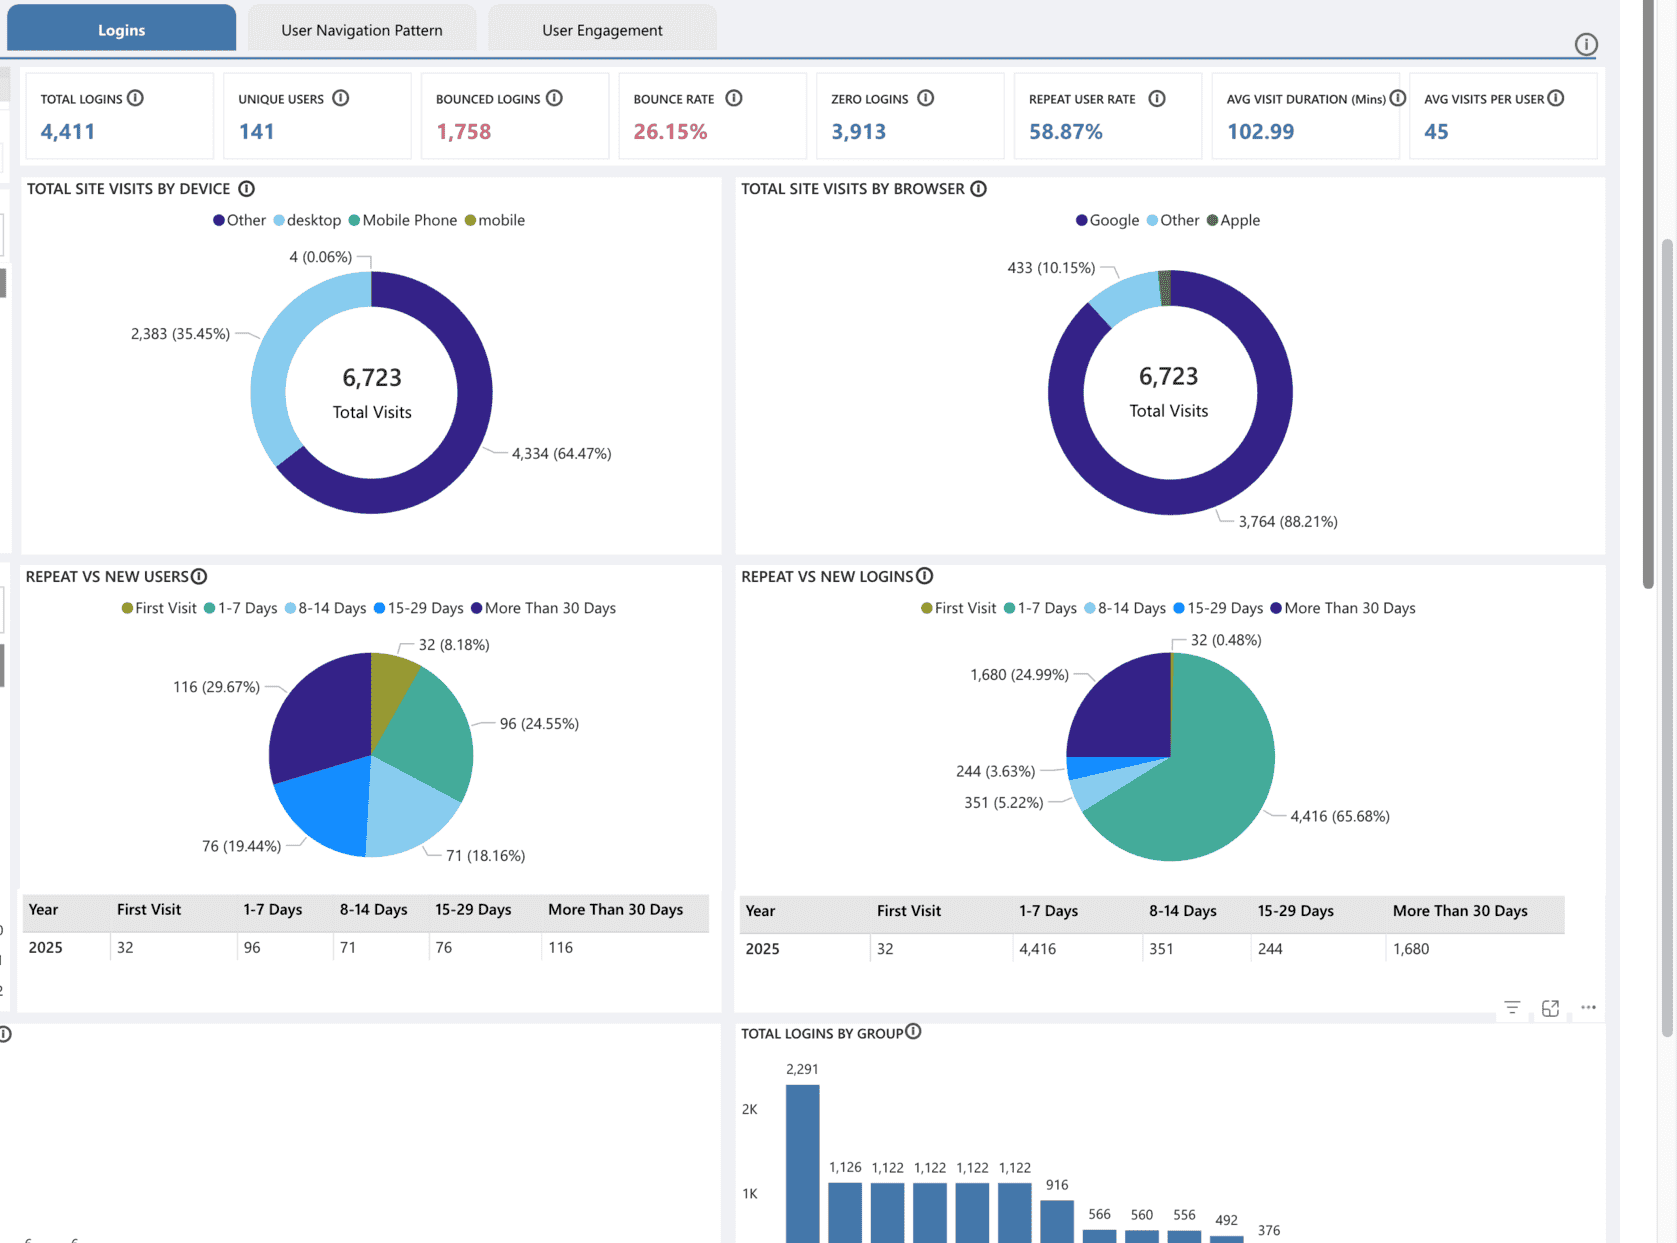
Task: Click focus mode icon above logins chart
Action: point(1550,1008)
